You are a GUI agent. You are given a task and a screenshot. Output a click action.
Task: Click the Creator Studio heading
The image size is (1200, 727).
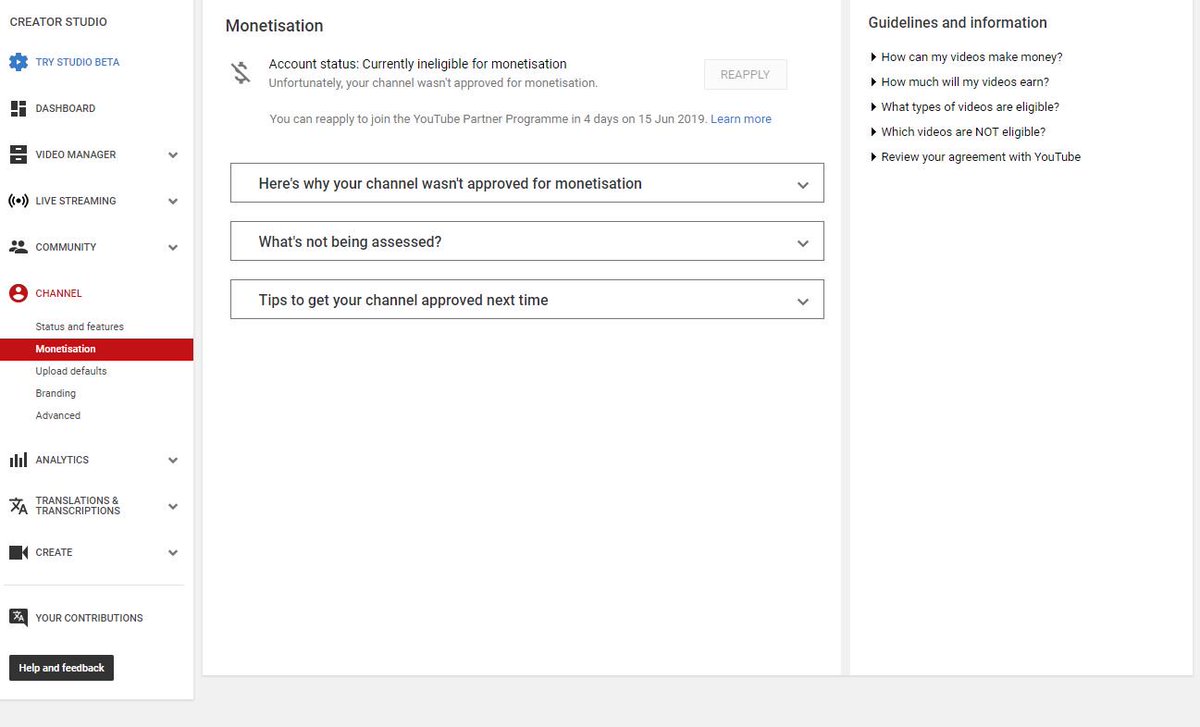click(x=58, y=22)
